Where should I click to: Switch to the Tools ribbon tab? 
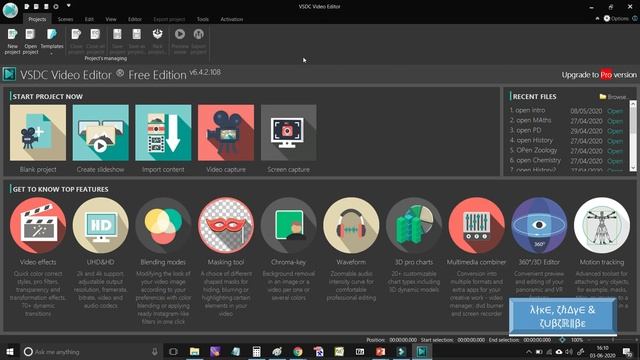pos(203,19)
